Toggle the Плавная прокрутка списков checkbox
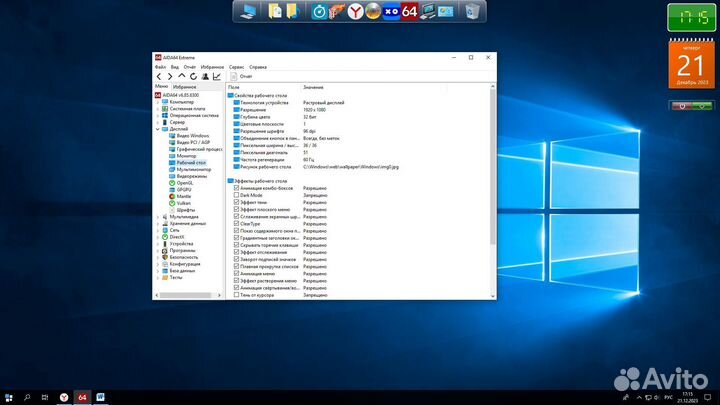The height and width of the screenshot is (405, 720). coord(236,266)
